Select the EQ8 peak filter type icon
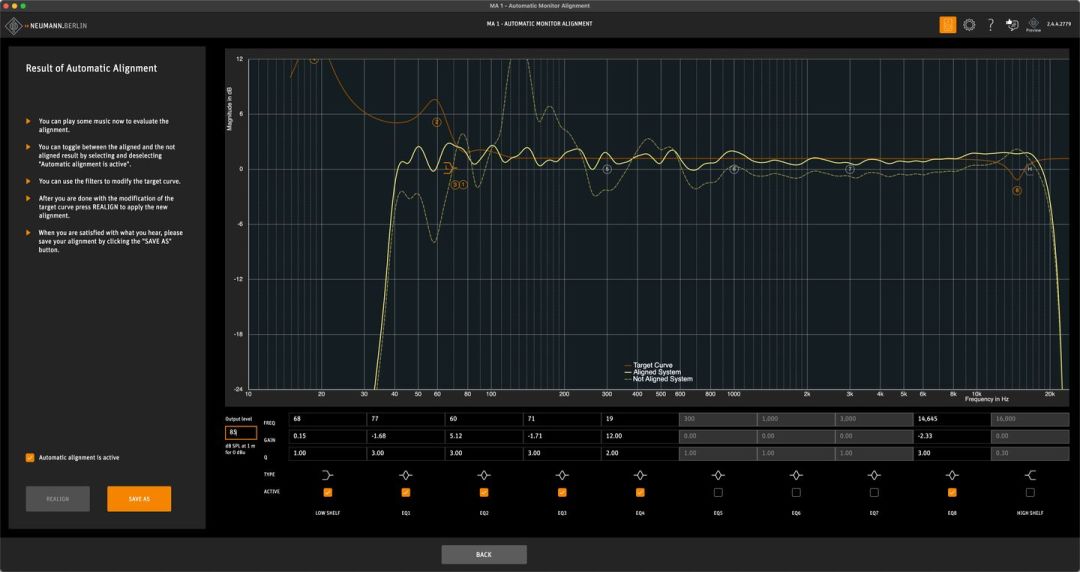This screenshot has height=572, width=1080. click(952, 475)
